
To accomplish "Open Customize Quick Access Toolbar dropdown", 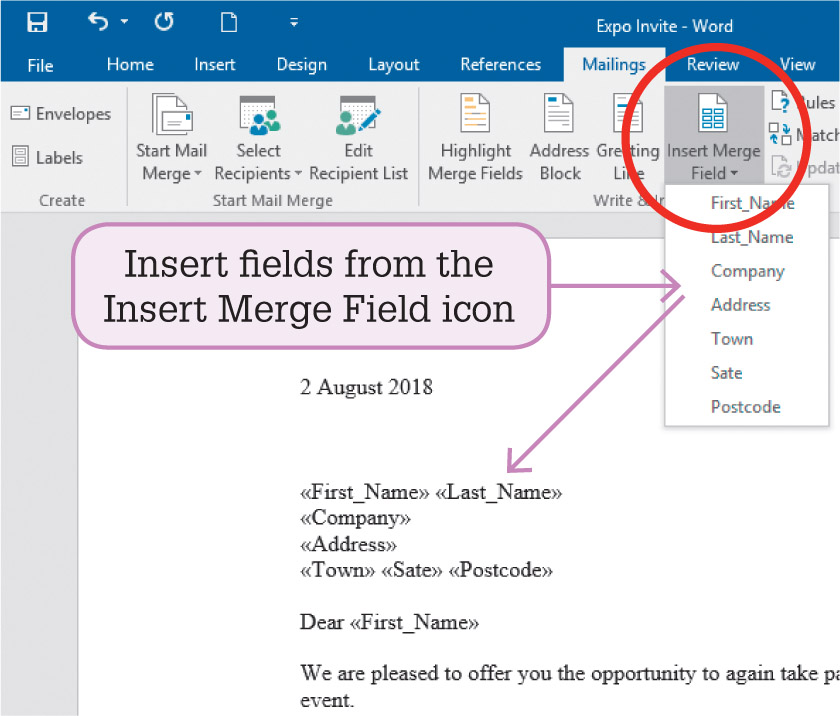I will pos(294,22).
